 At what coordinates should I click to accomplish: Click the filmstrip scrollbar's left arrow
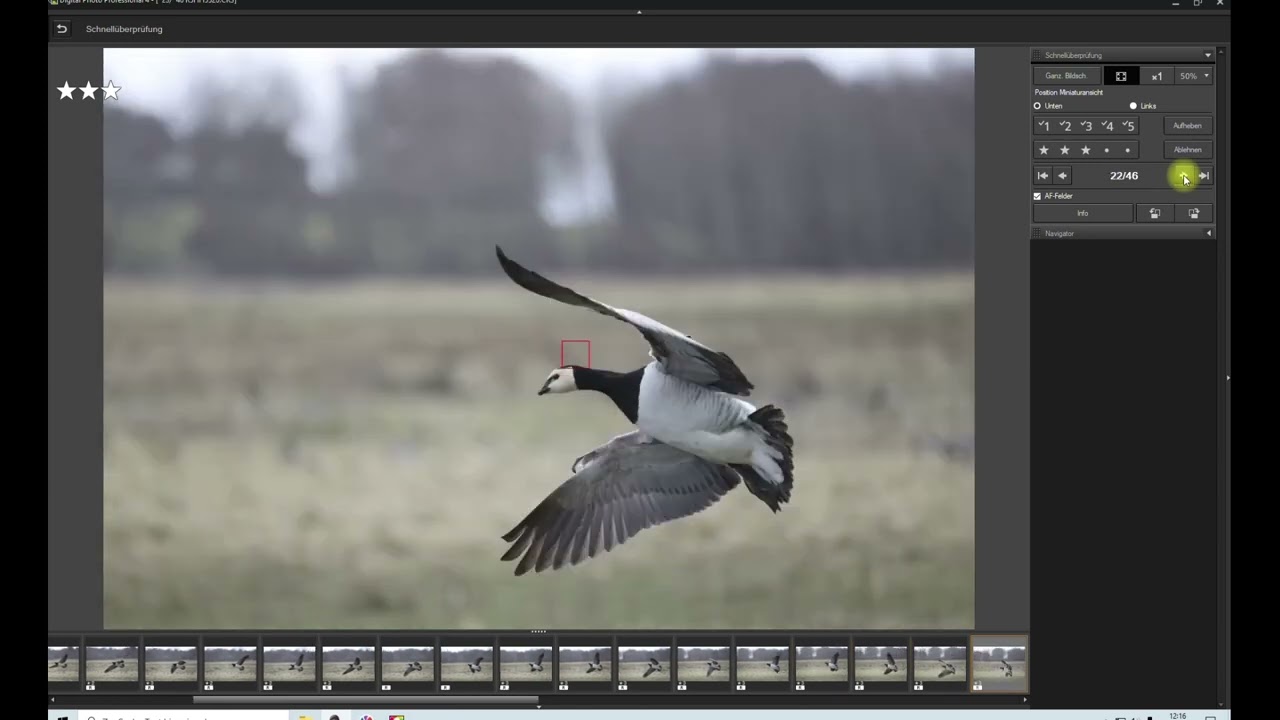click(52, 700)
